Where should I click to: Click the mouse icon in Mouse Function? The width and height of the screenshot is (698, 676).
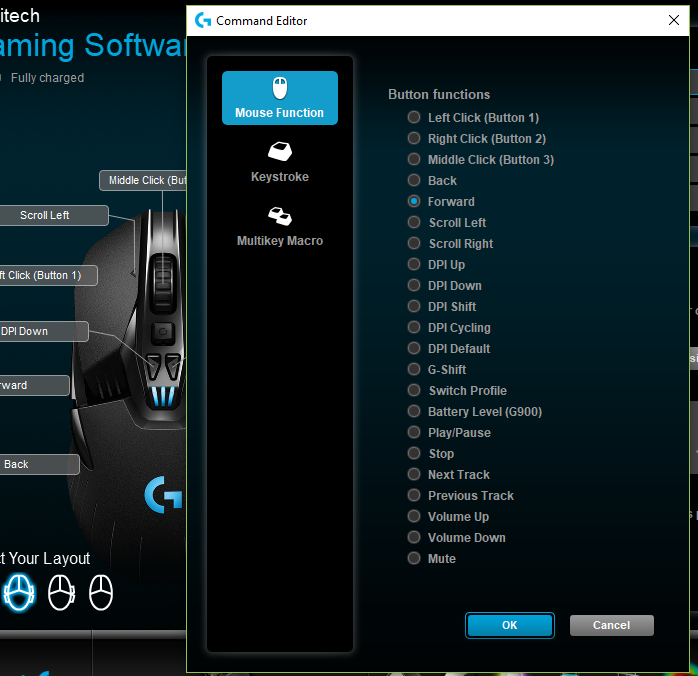[280, 88]
